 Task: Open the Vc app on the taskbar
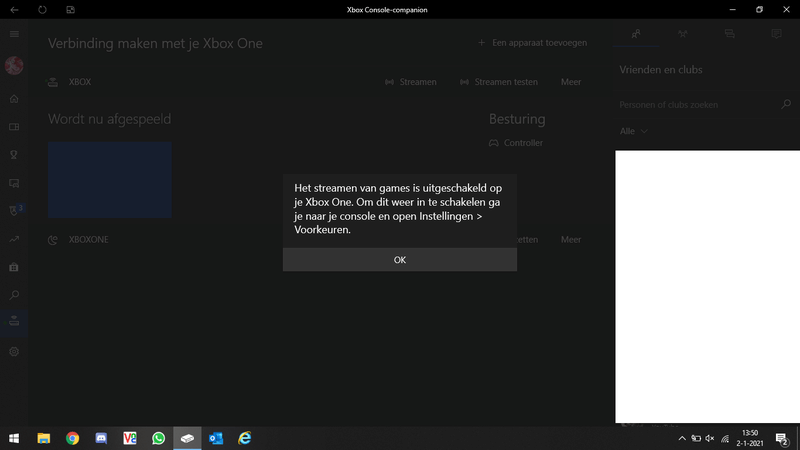coord(130,438)
